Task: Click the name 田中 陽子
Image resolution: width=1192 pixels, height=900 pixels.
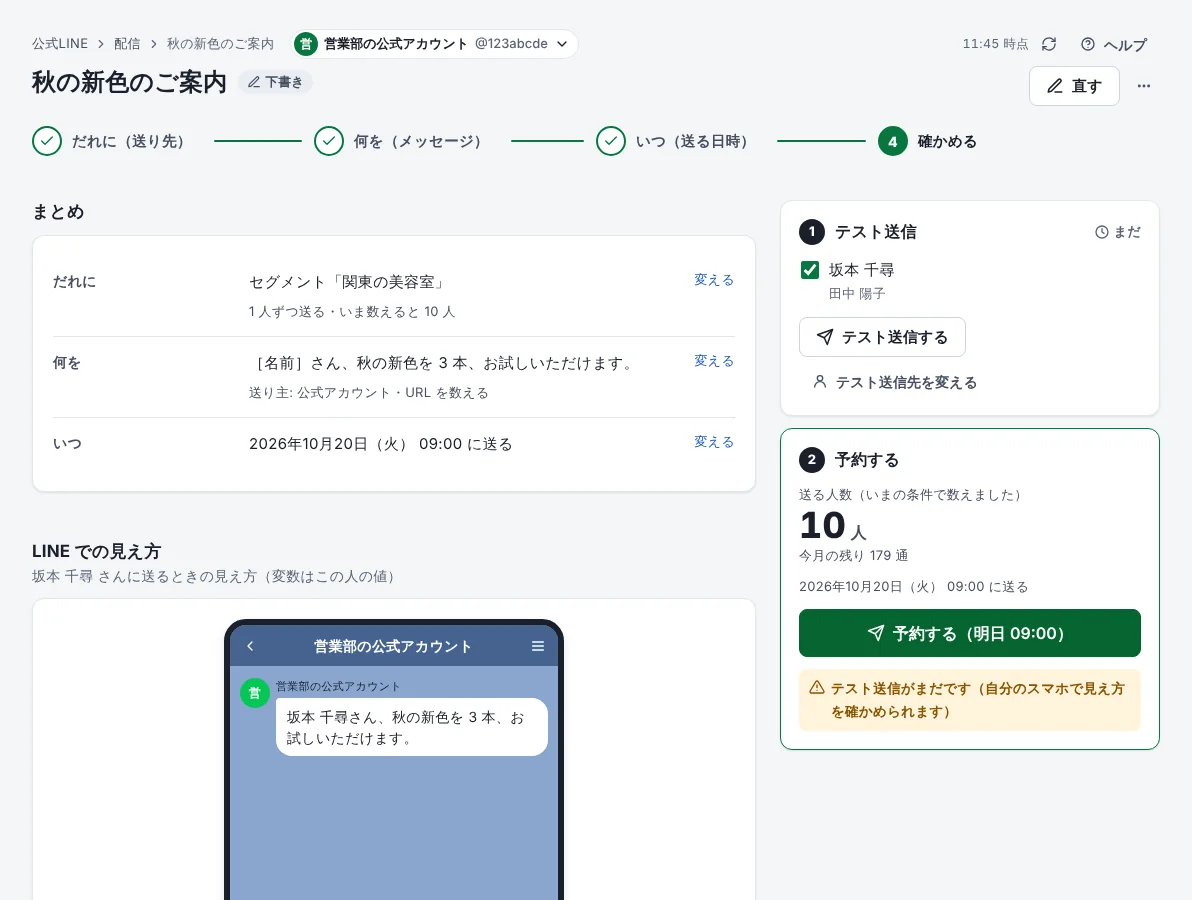Action: pyautogui.click(x=857, y=293)
